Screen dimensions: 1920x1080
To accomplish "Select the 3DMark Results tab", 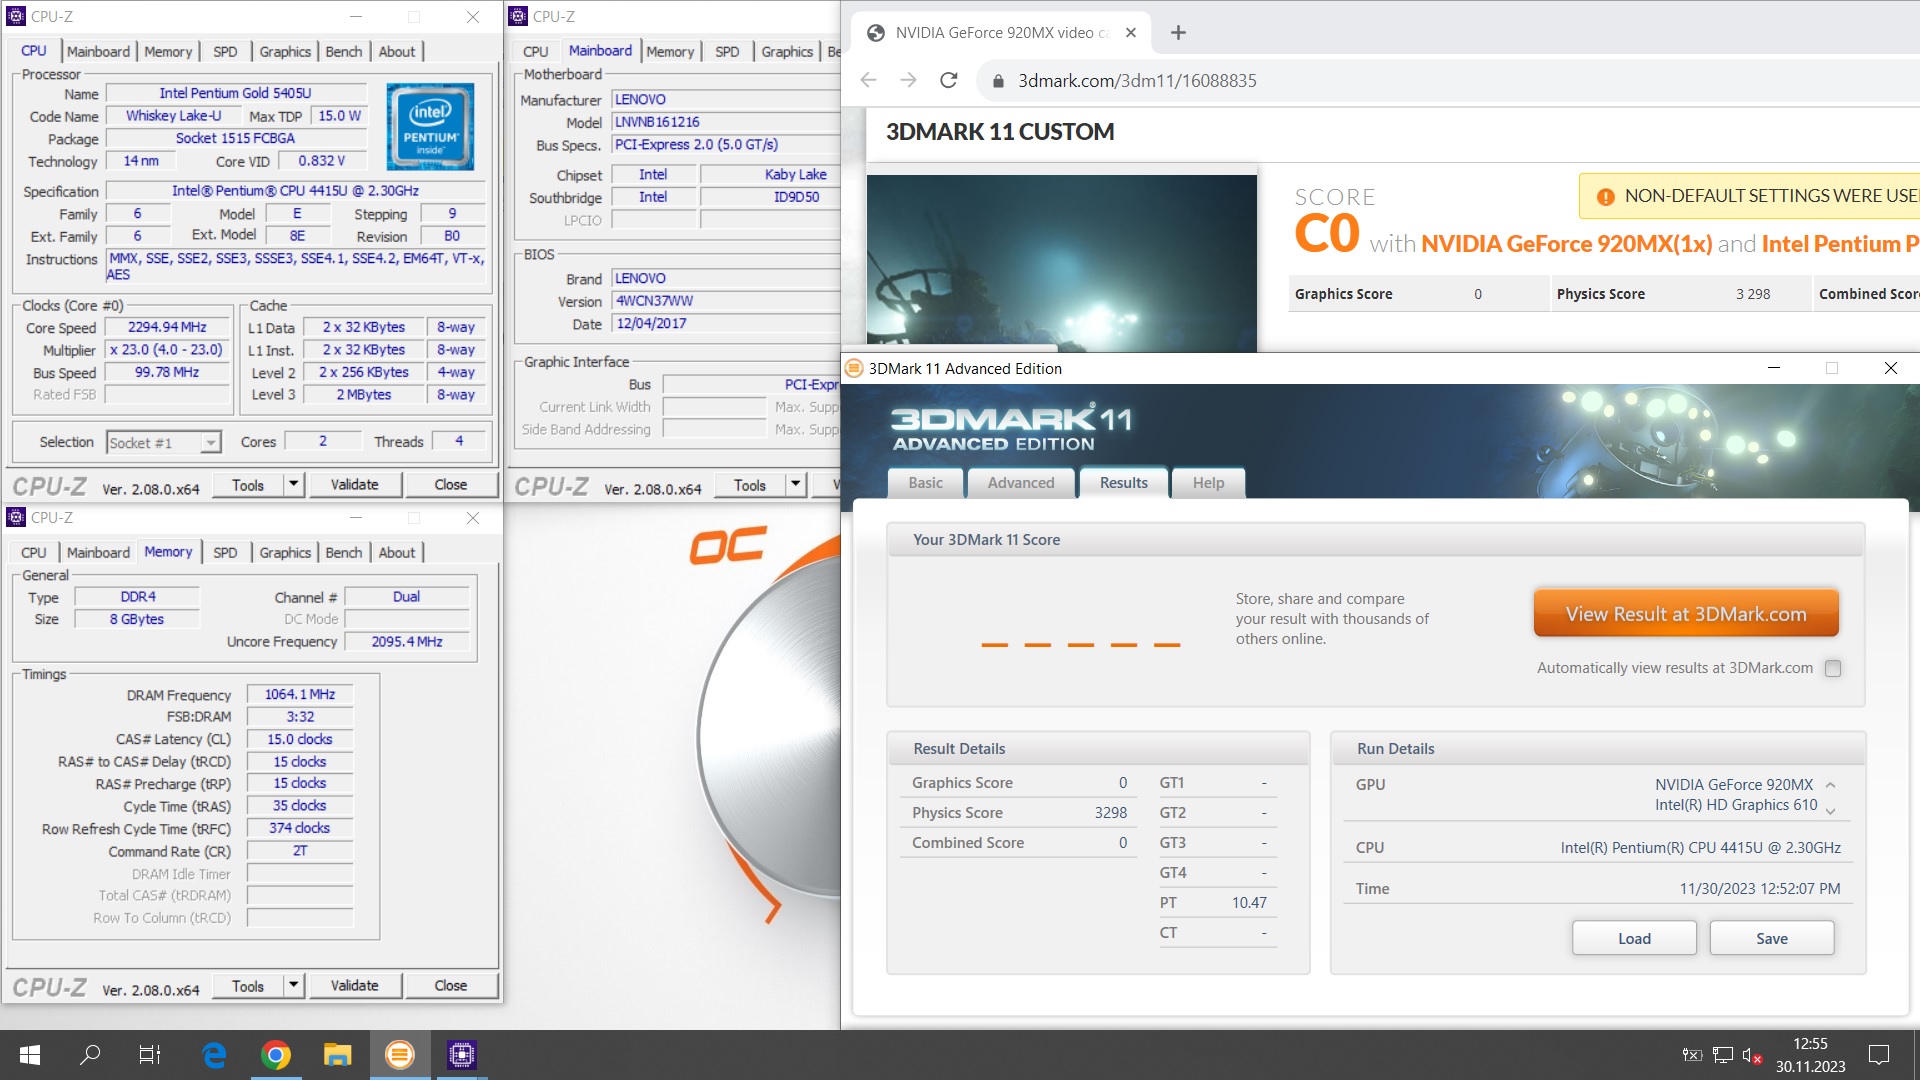I will (x=1124, y=483).
